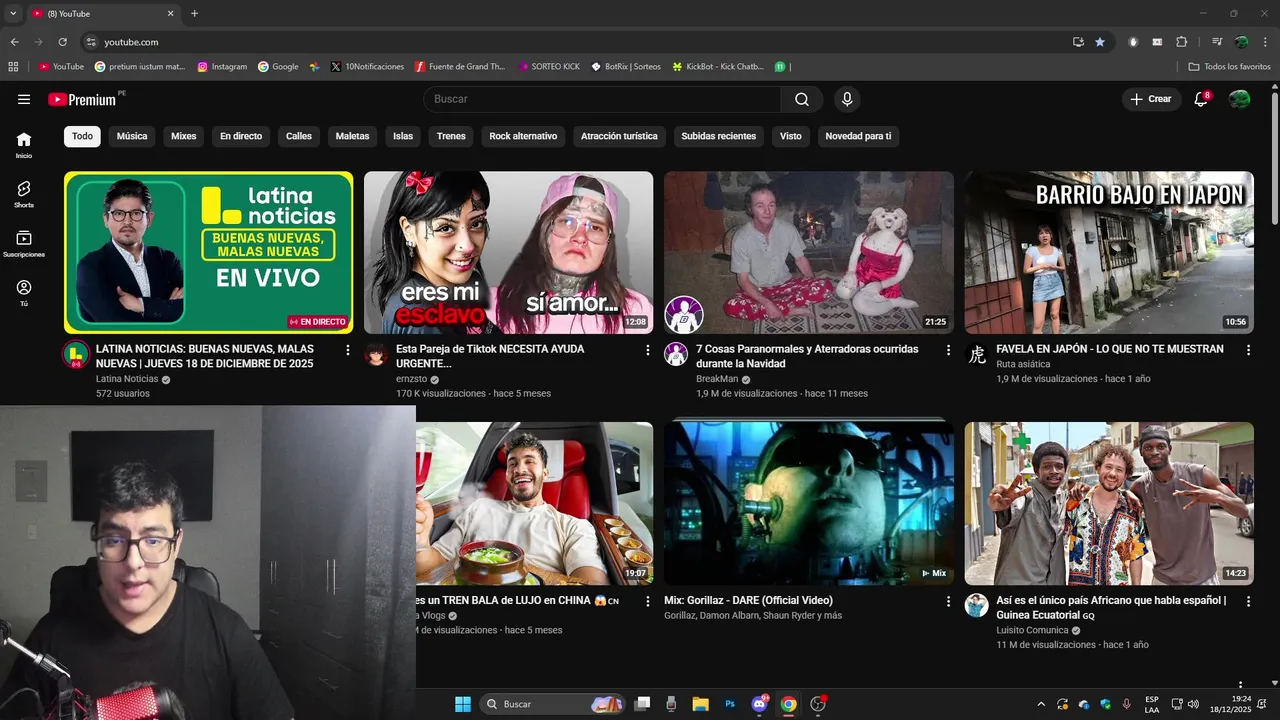The height and width of the screenshot is (720, 1280).
Task: Open the emzsto channel link
Action: (411, 379)
